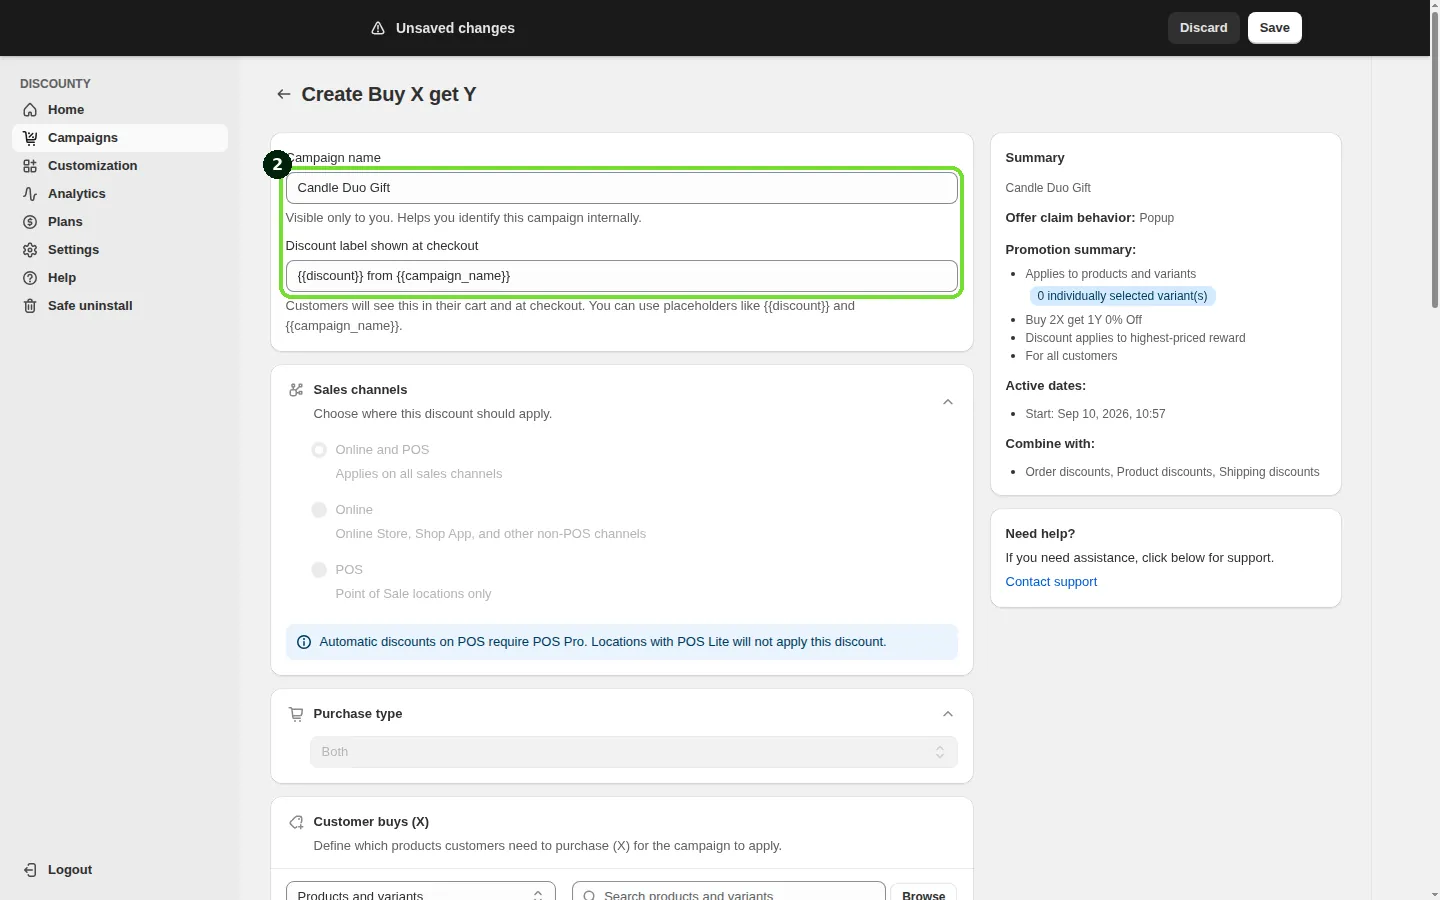Open the Purchase type Both dropdown
Viewport: 1440px width, 900px height.
click(634, 752)
